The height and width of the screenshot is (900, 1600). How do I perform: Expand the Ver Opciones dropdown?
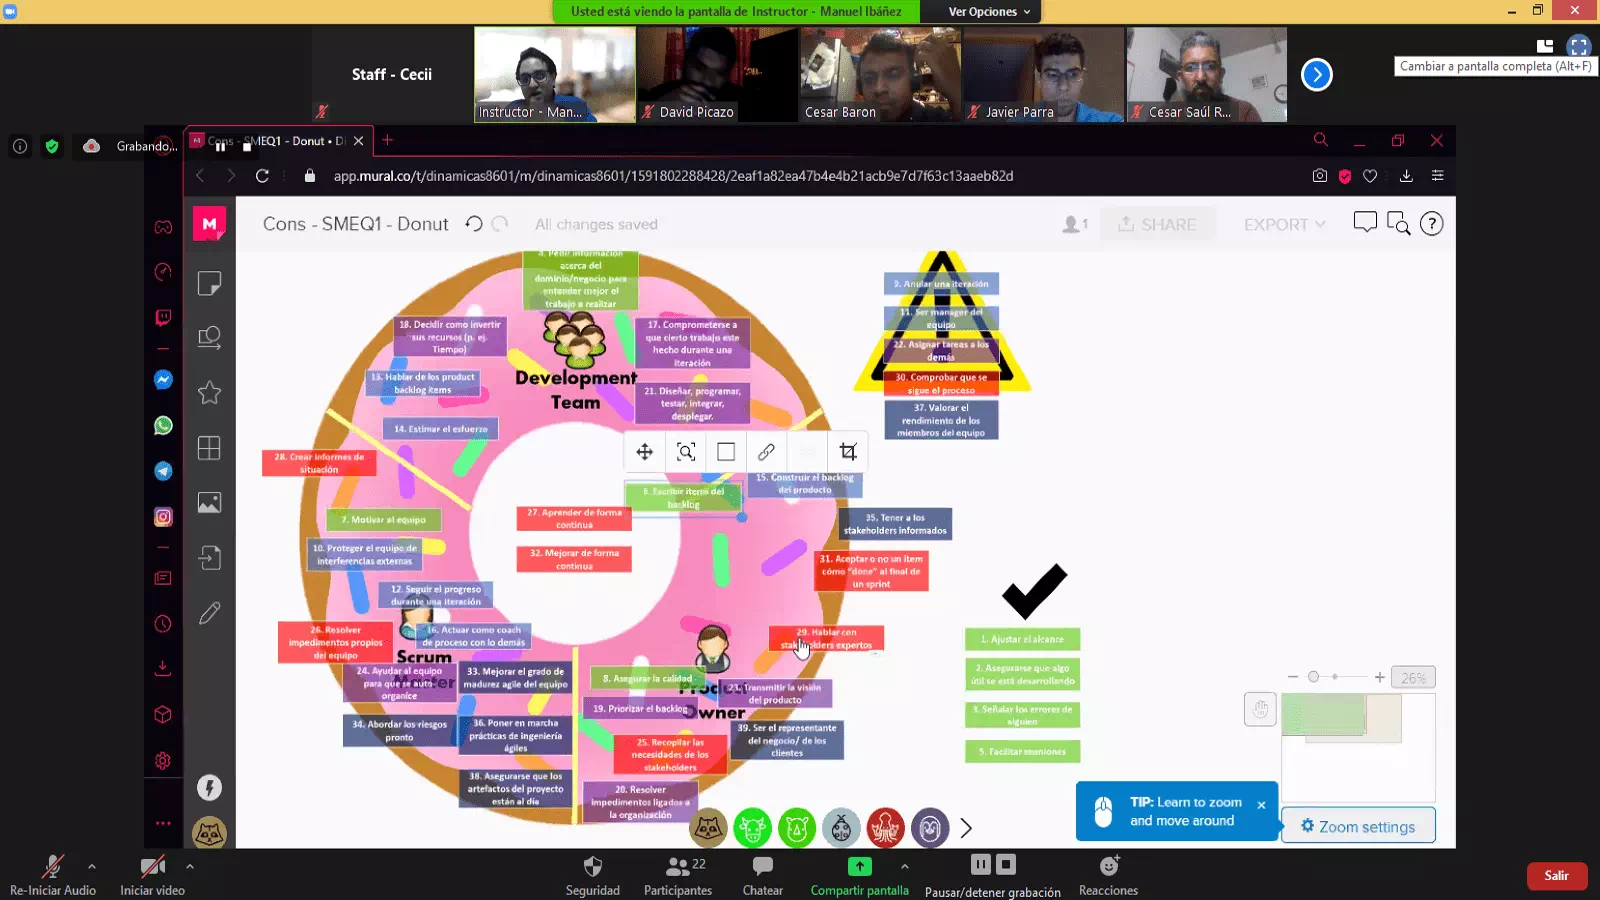(989, 12)
